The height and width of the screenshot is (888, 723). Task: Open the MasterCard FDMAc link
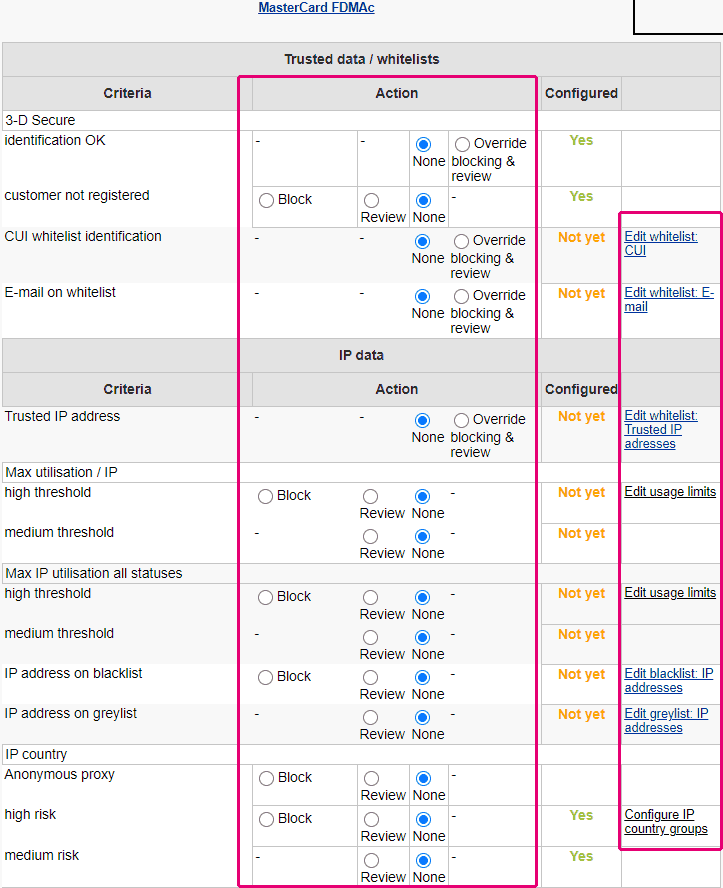pos(316,8)
